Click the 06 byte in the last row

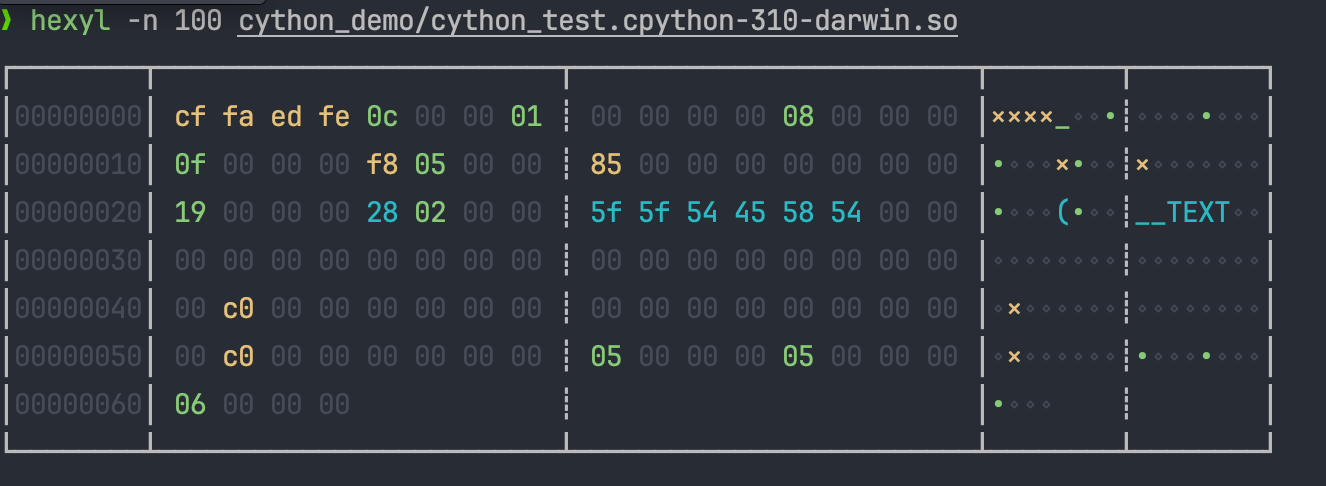click(190, 404)
